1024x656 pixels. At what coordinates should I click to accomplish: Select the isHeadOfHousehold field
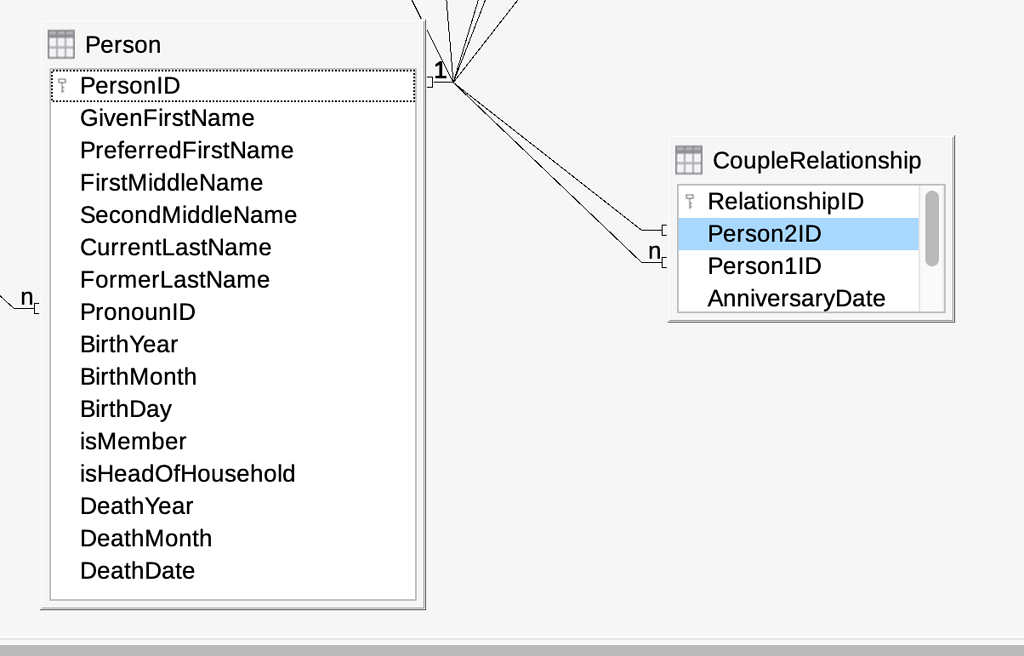coord(188,473)
